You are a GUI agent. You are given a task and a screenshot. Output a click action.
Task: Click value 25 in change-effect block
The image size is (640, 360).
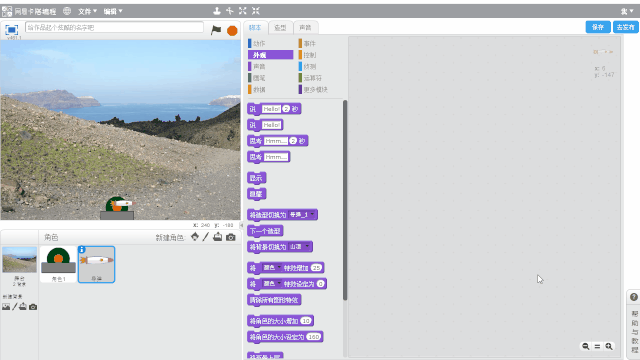click(316, 268)
